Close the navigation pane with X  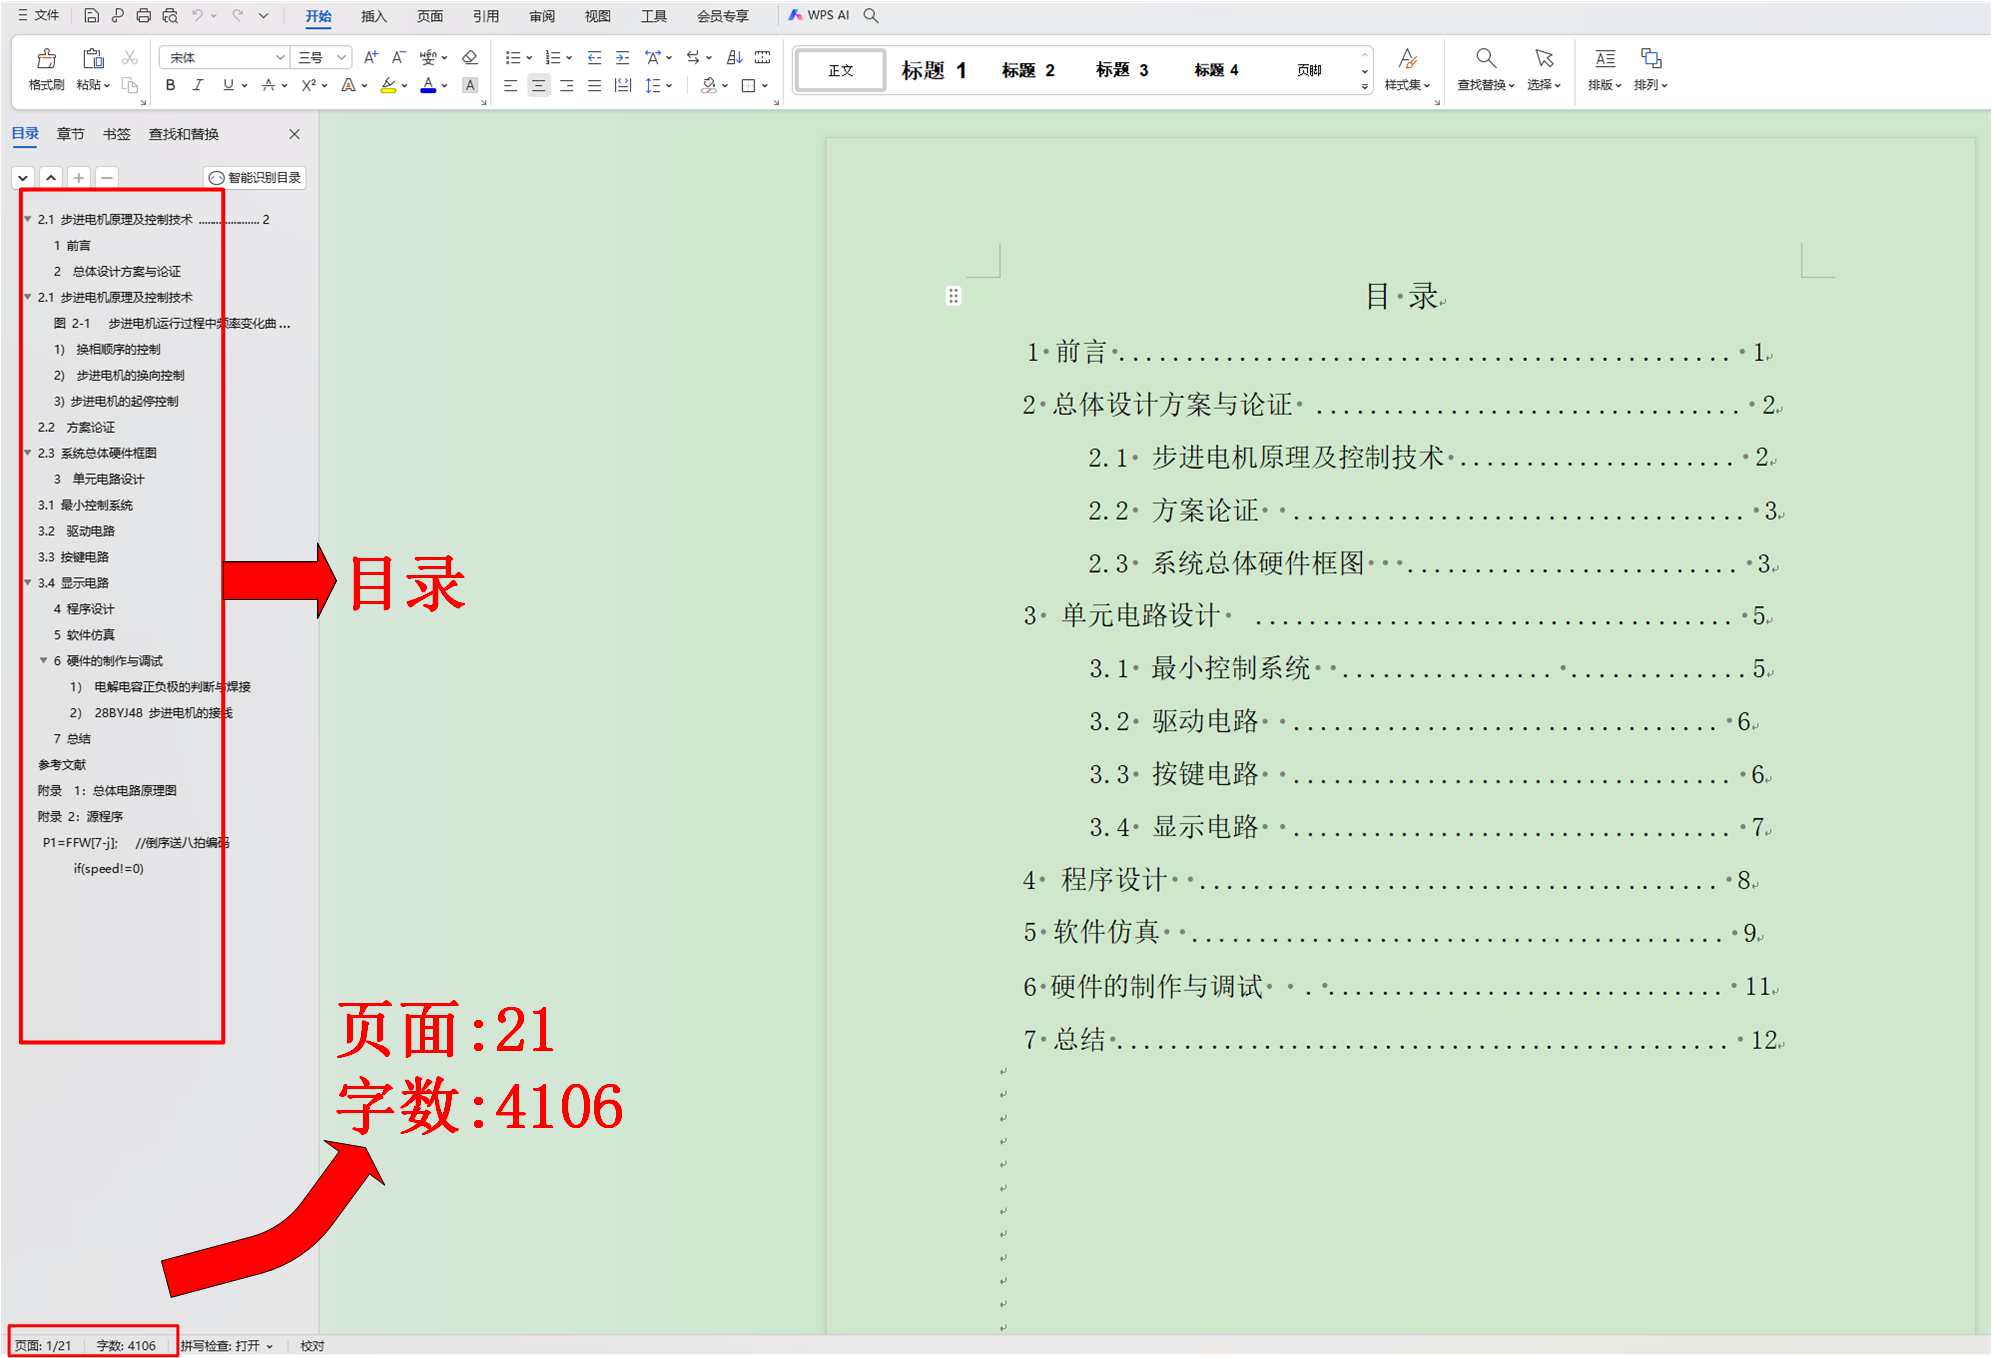[x=294, y=134]
